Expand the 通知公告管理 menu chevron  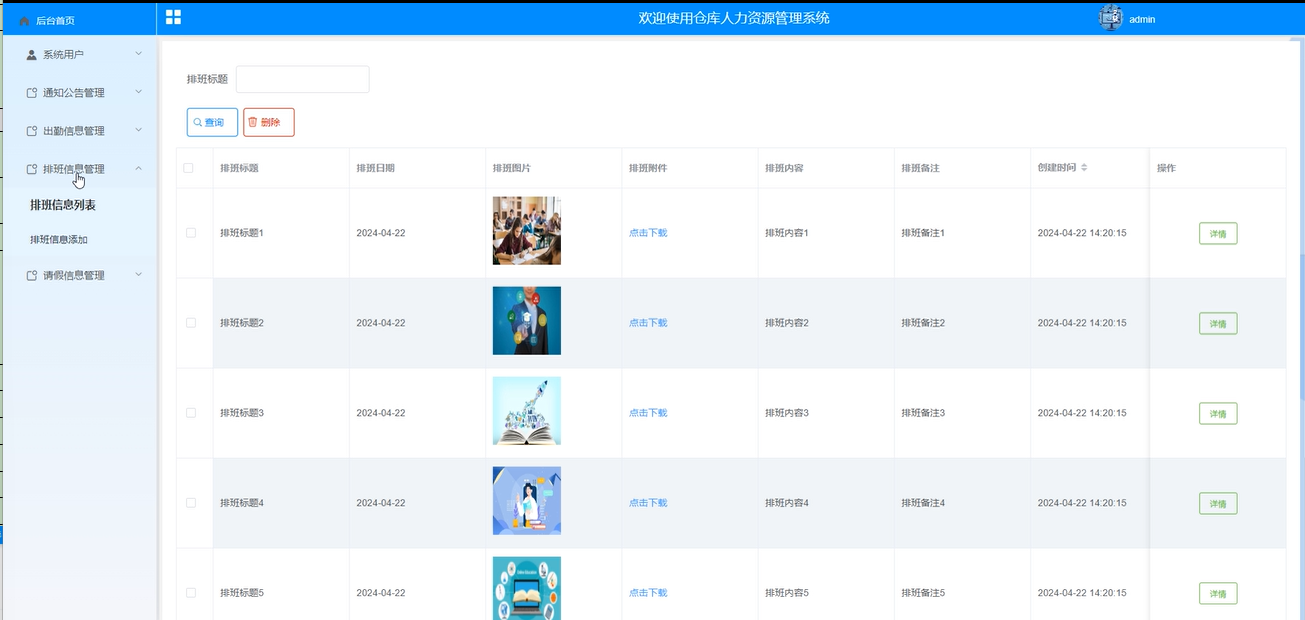(139, 92)
